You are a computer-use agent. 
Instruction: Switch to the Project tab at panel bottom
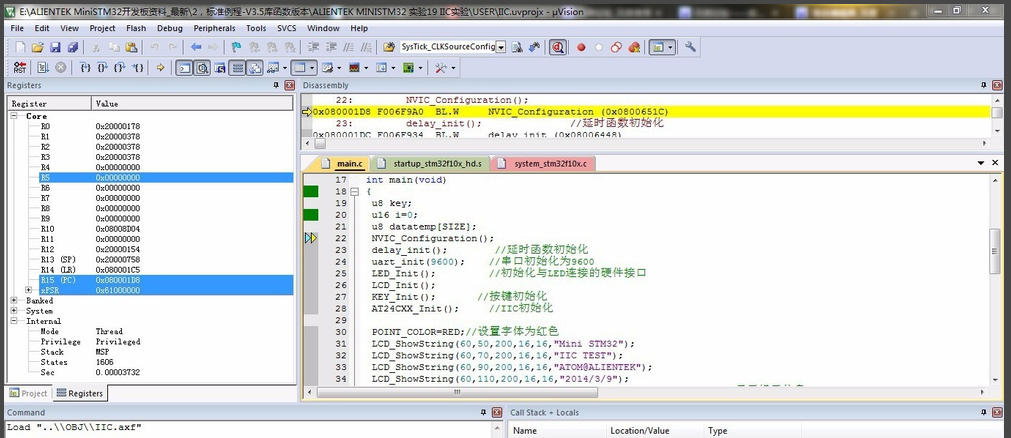(28, 393)
